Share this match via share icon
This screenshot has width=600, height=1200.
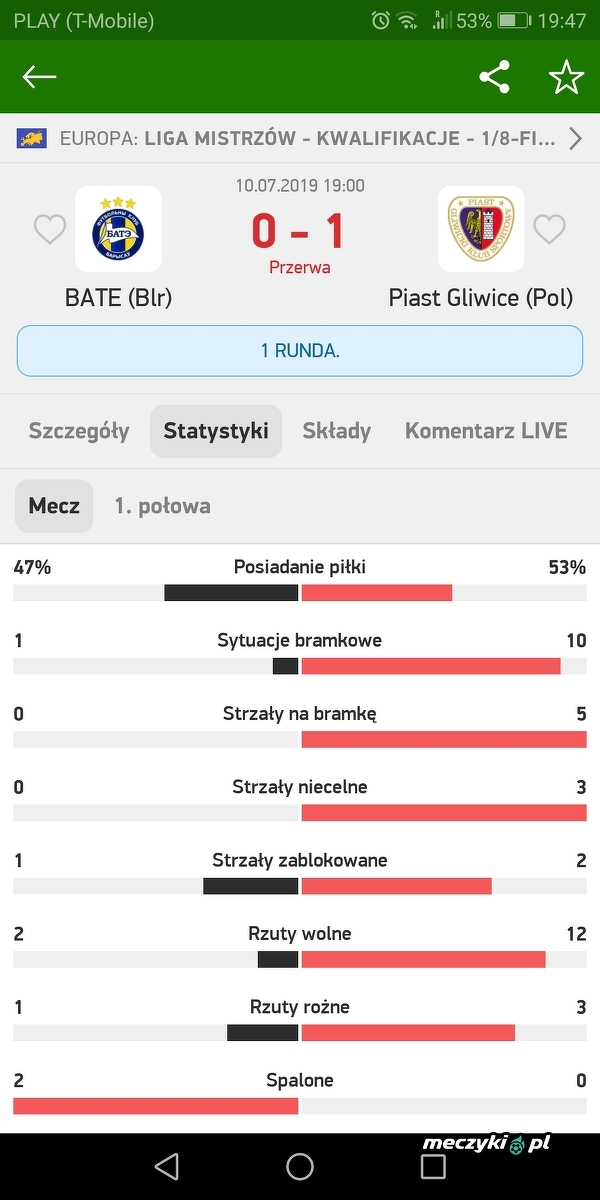click(x=494, y=77)
